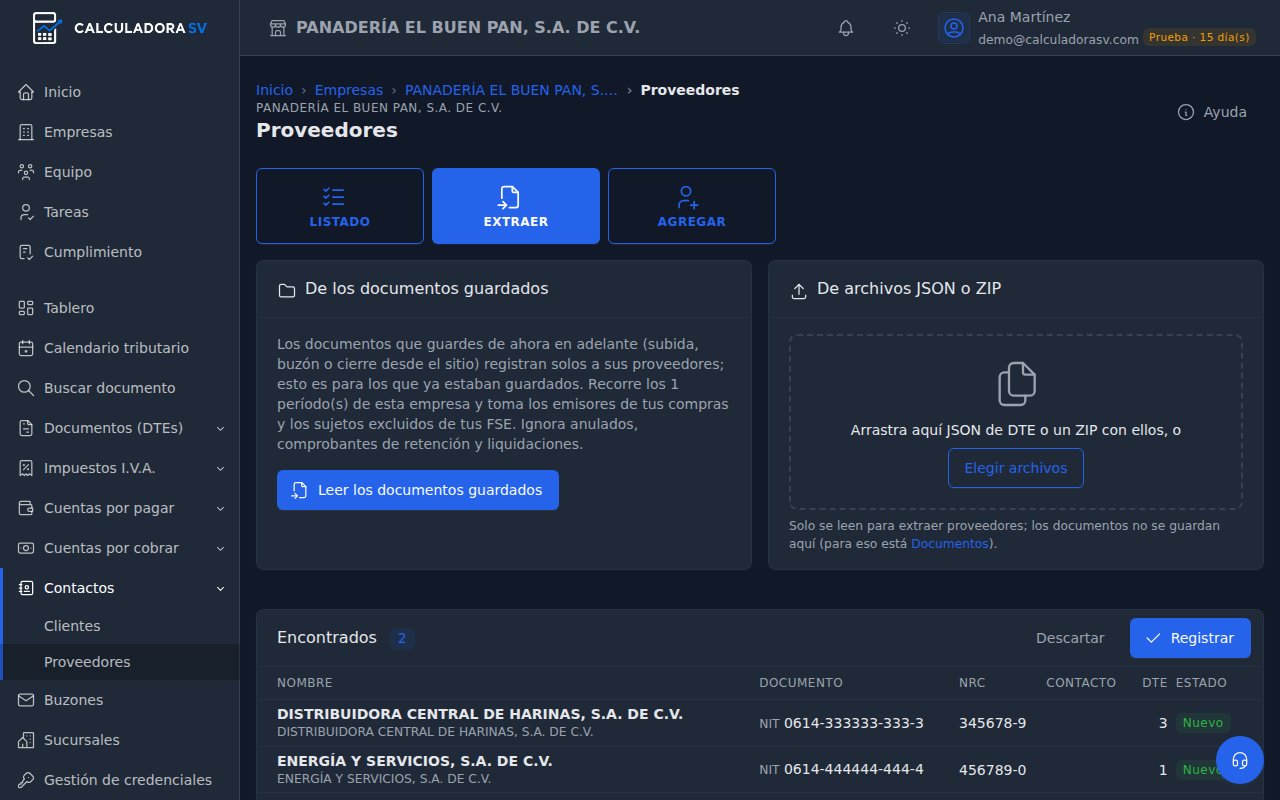1280x800 pixels.
Task: Click DISTRIBUIDORA CENTRAL DE HARINAS bold name
Action: [480, 714]
